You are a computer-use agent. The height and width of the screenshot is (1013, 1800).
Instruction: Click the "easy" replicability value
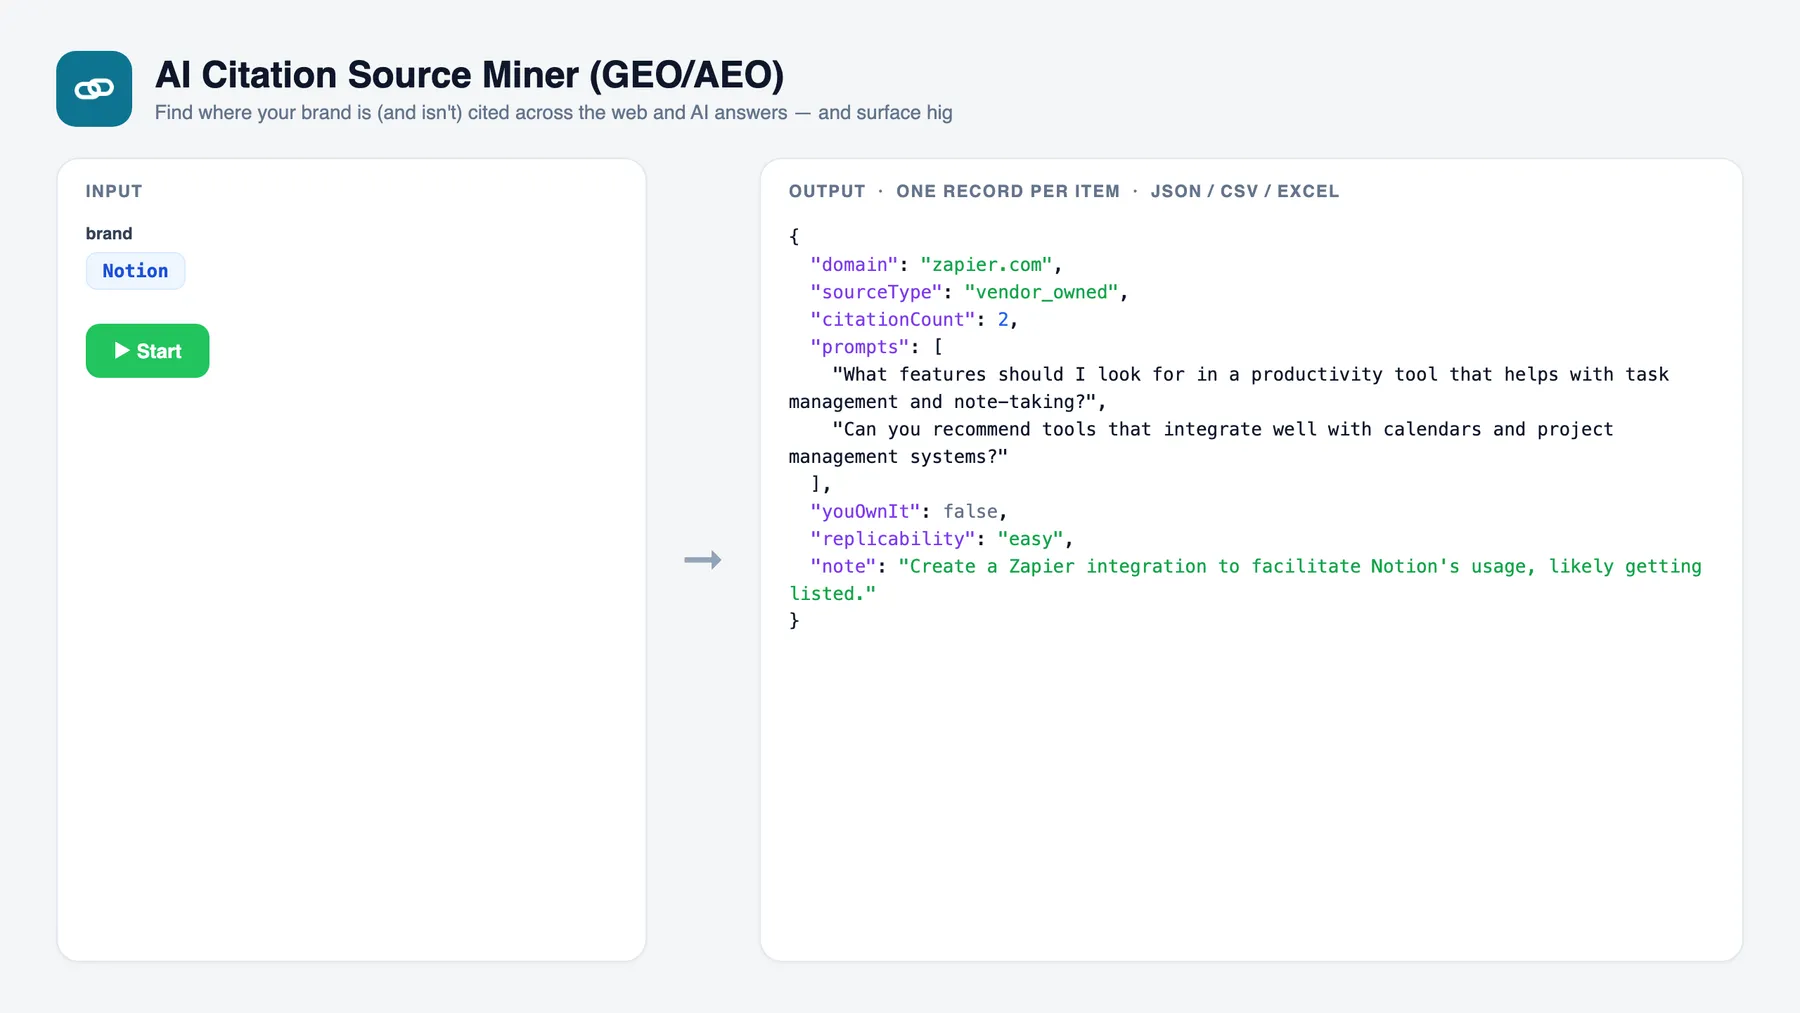(1030, 539)
